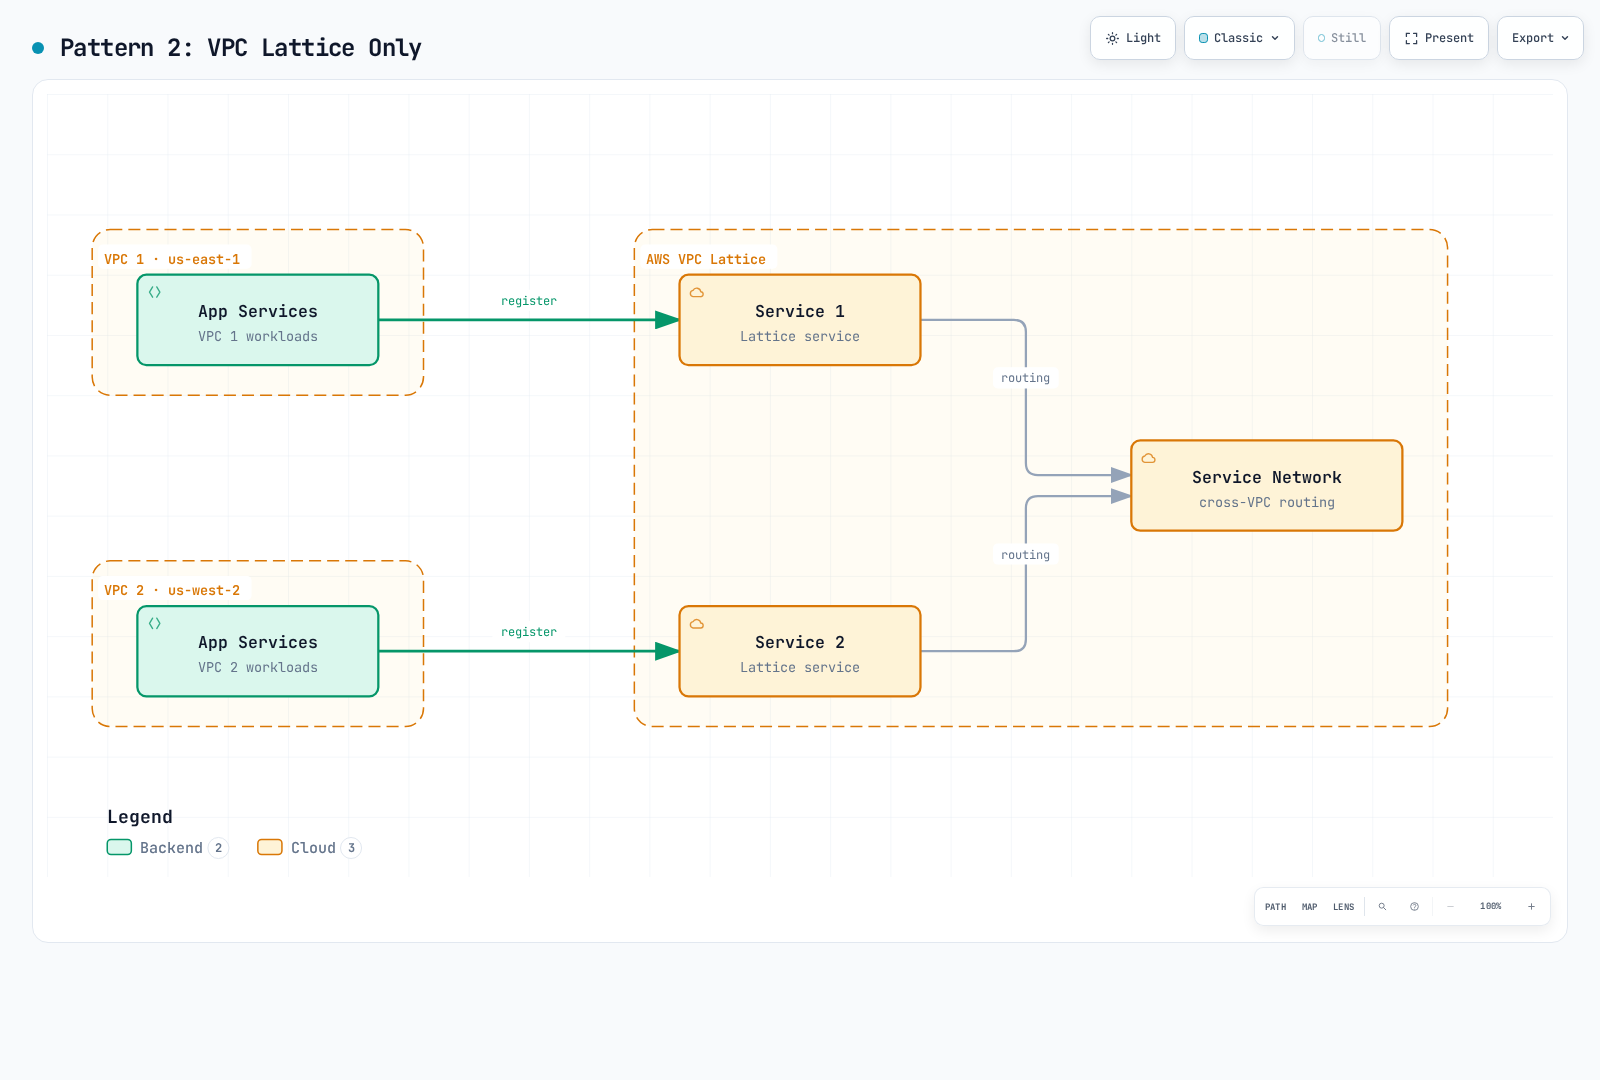The height and width of the screenshot is (1080, 1600).
Task: Open the help question-mark icon
Action: 1414,907
